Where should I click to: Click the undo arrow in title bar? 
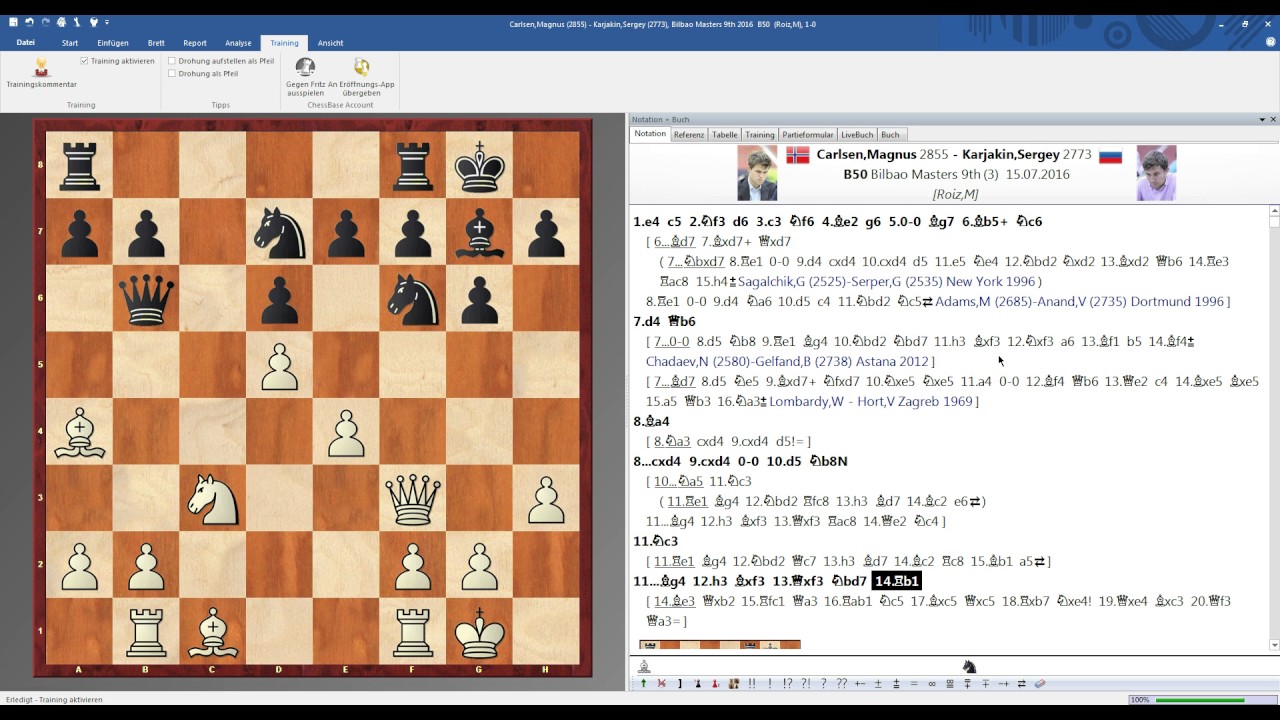[x=29, y=22]
